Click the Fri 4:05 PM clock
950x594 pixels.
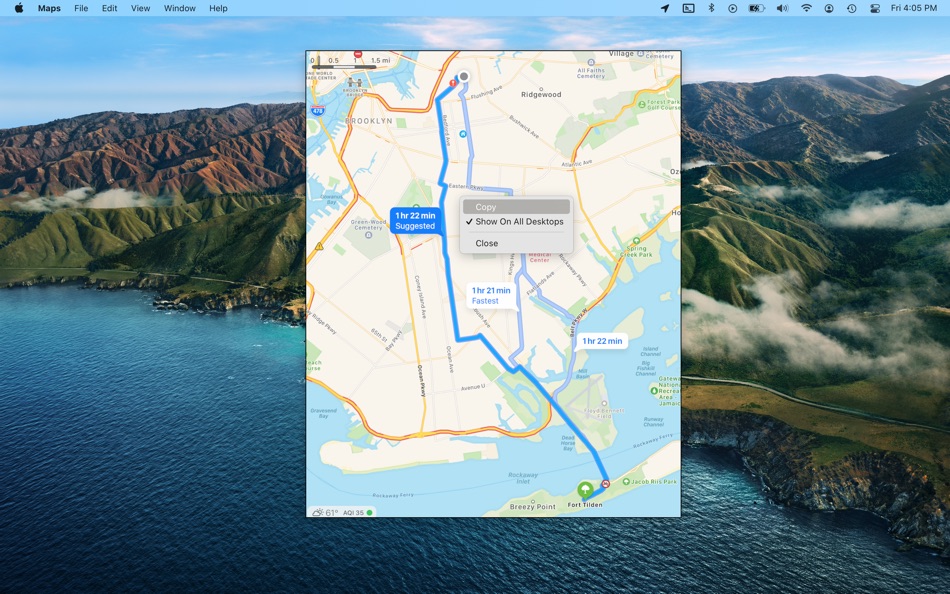914,8
